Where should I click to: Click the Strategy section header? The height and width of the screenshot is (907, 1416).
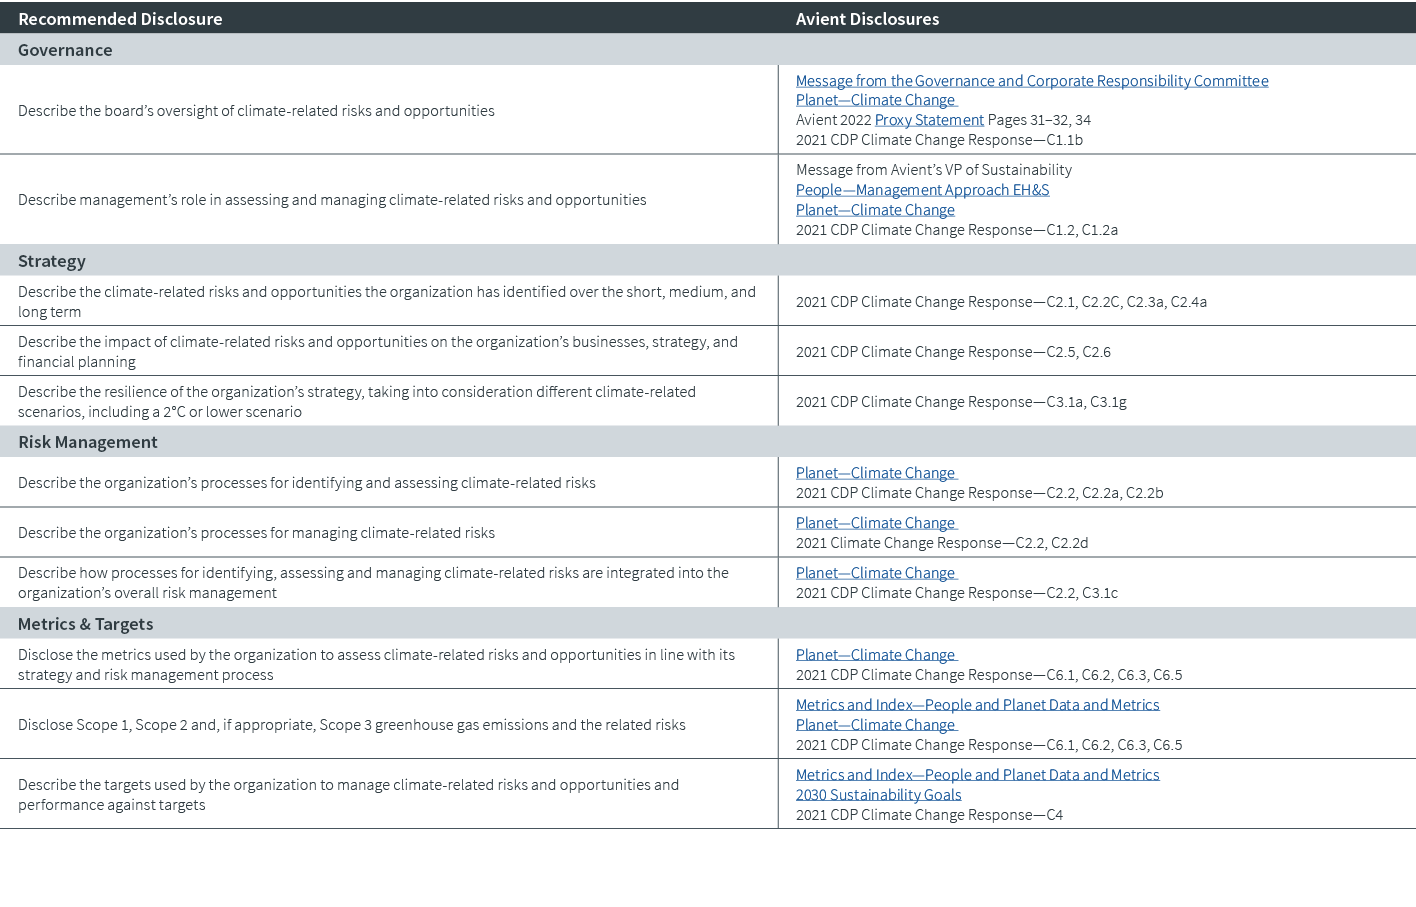tap(52, 261)
